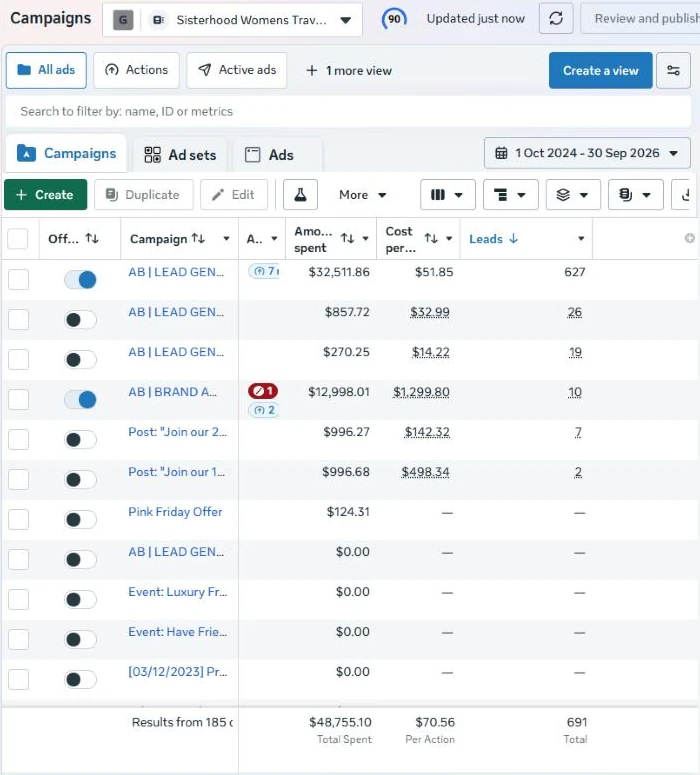
Task: Sort by the Amount spent arrows
Action: point(348,239)
